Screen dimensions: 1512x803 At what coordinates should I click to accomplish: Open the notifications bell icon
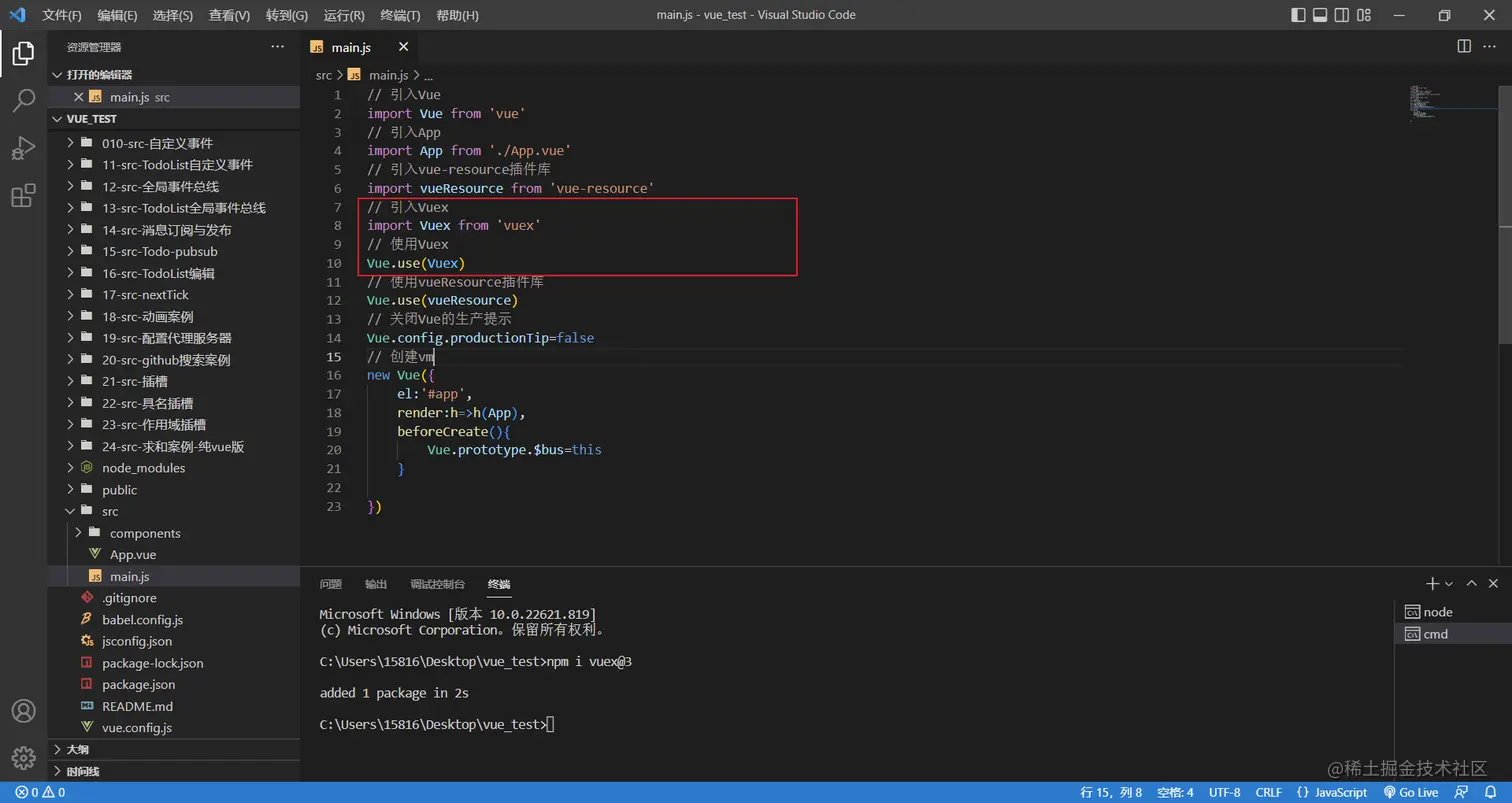coord(1490,792)
